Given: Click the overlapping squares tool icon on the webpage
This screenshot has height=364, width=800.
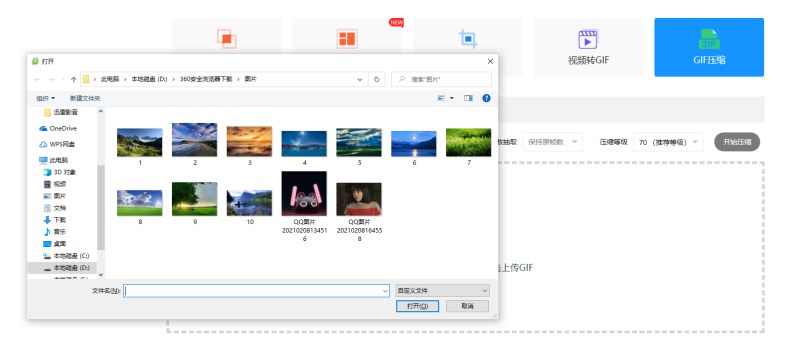Looking at the screenshot, I should point(227,39).
